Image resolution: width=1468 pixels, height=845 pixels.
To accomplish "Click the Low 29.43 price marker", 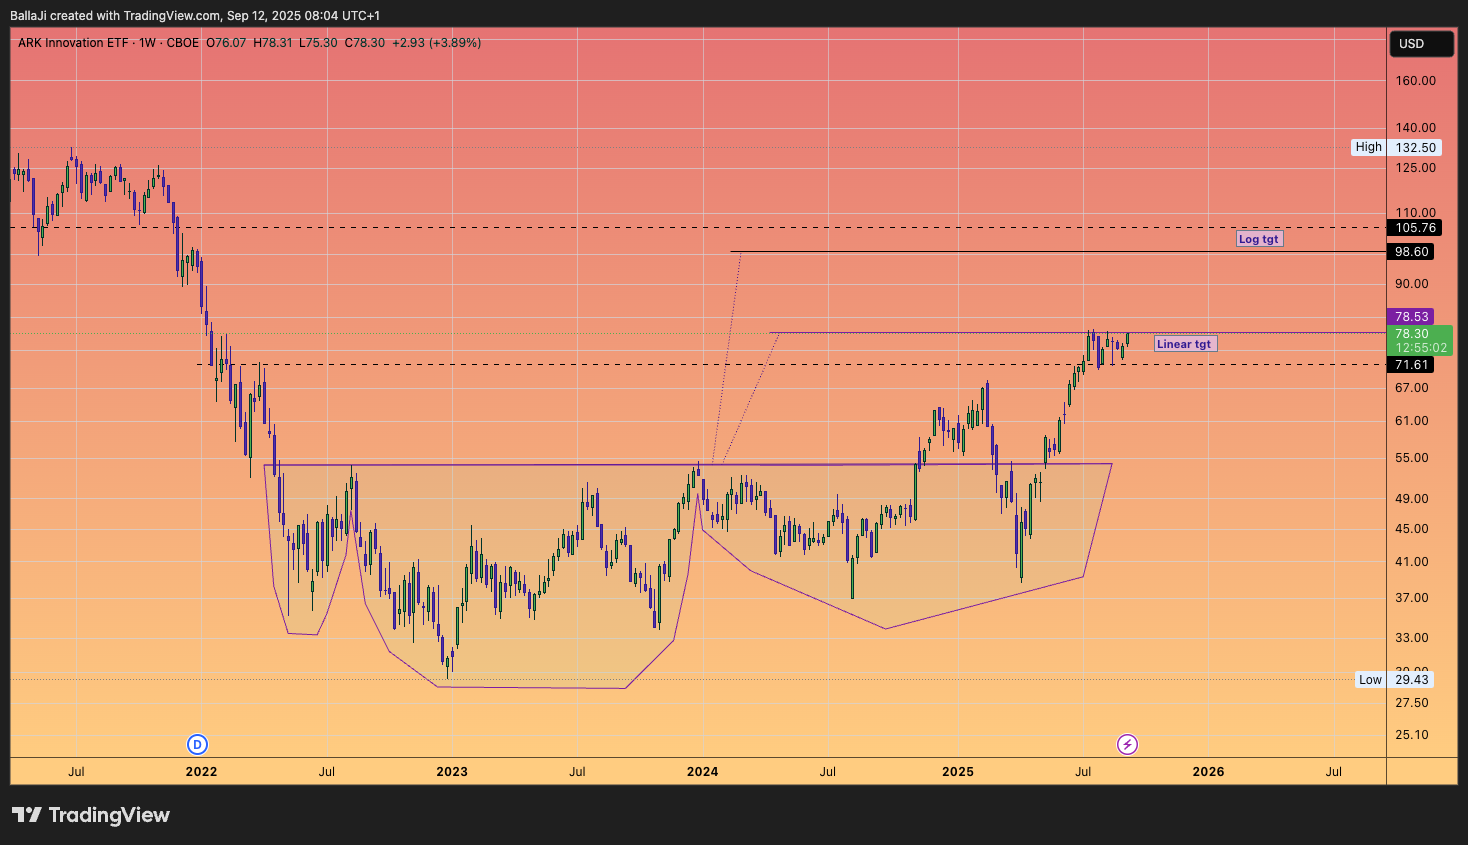I will tap(1395, 680).
